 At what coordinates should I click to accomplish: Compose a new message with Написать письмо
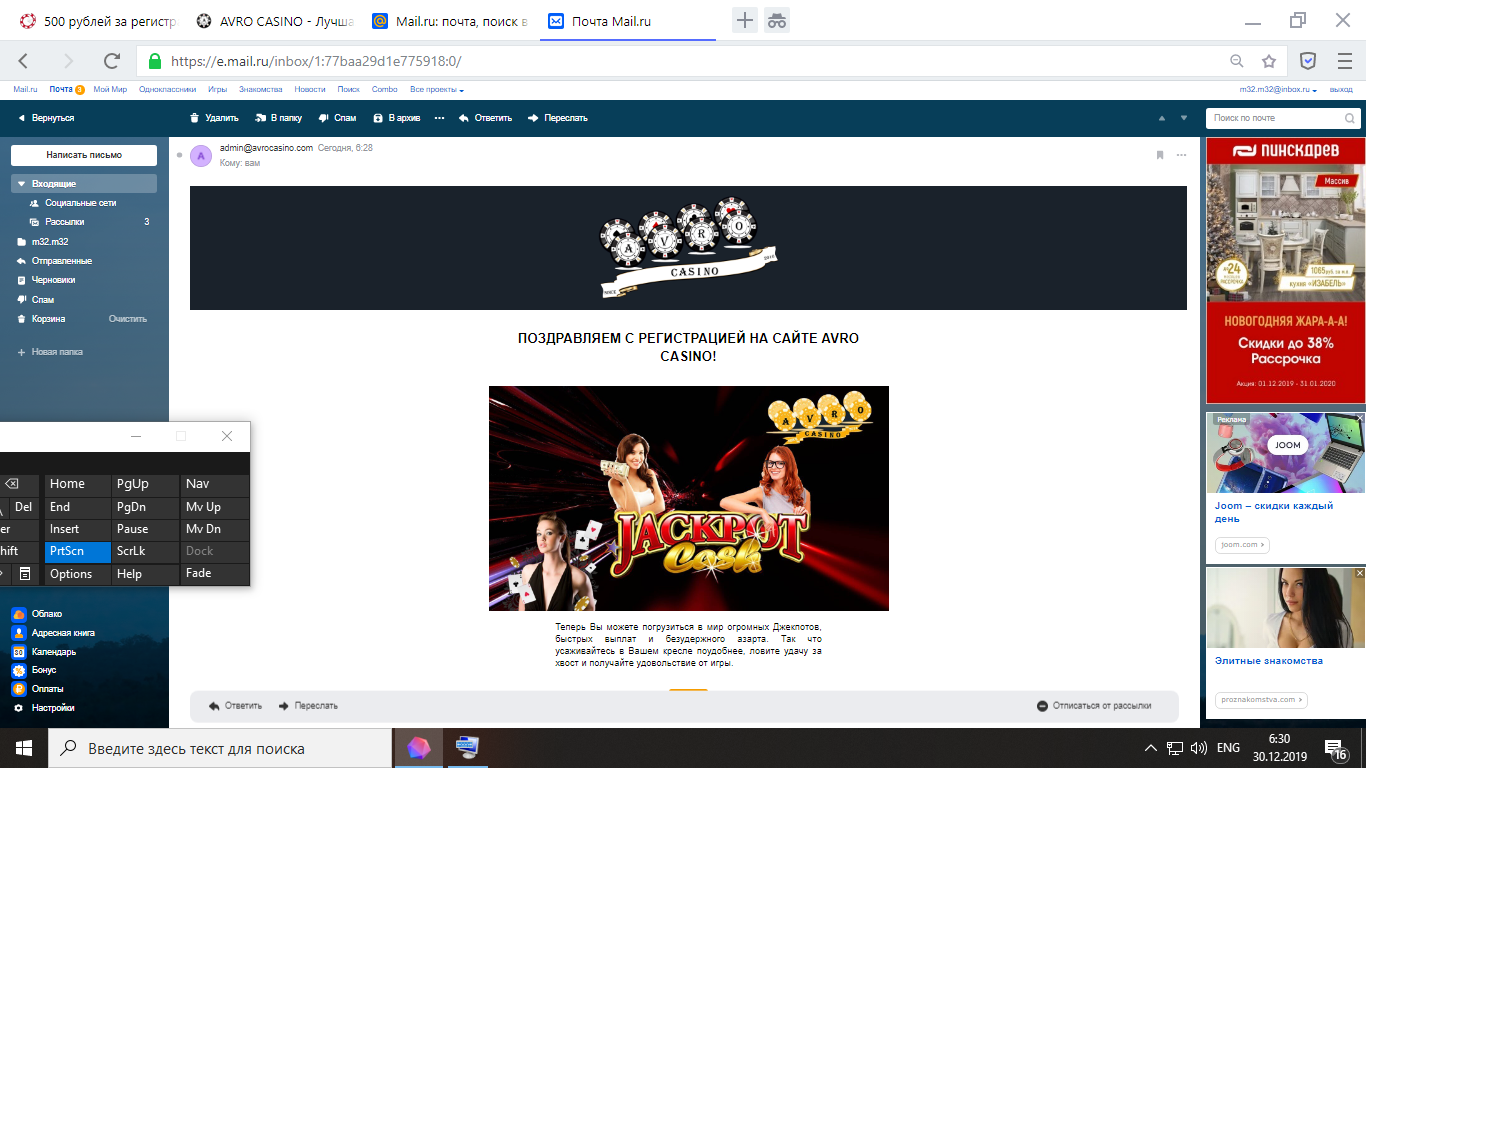[84, 155]
